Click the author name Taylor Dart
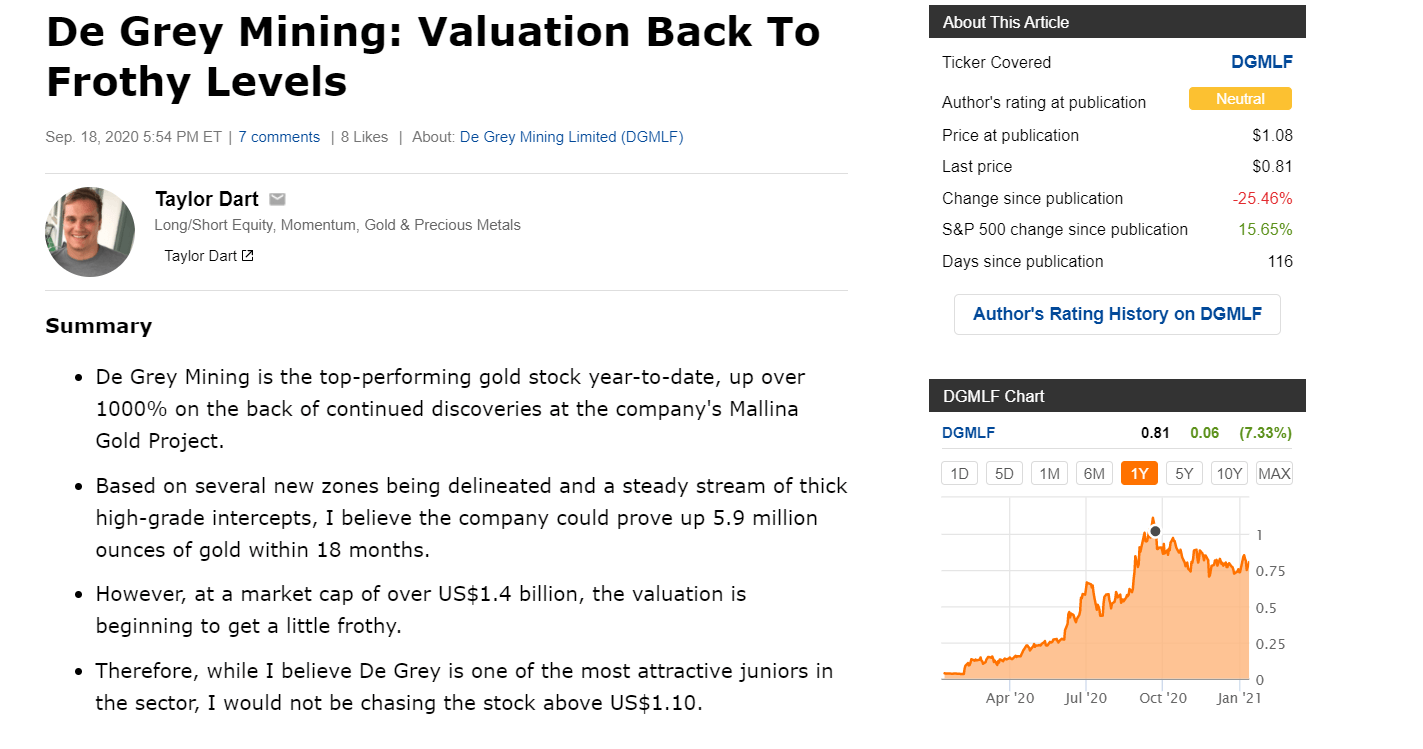1423x749 pixels. click(x=207, y=199)
